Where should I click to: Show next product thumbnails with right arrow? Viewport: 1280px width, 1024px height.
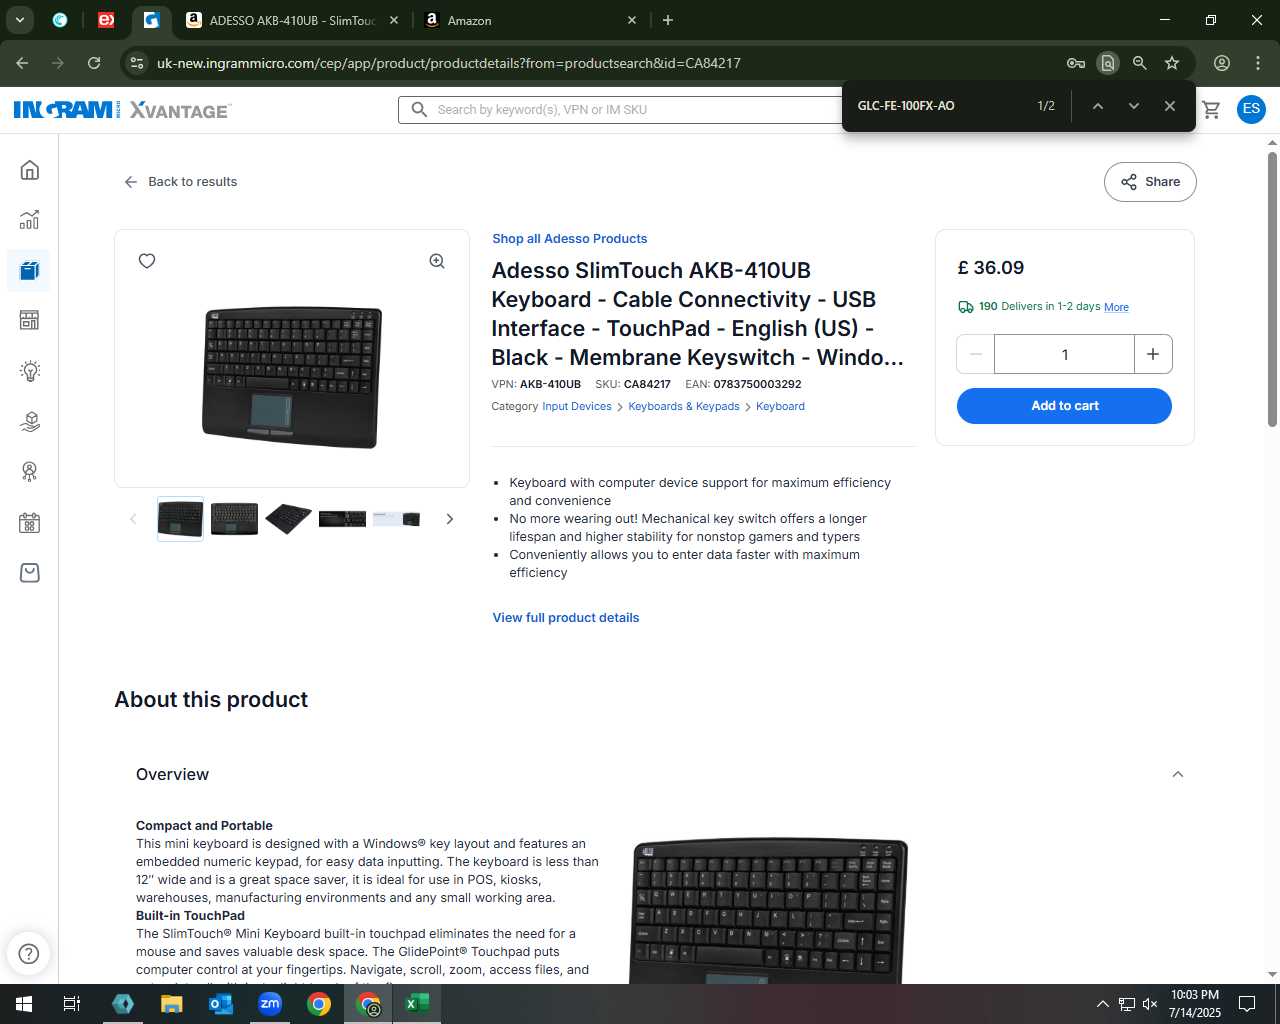click(450, 519)
